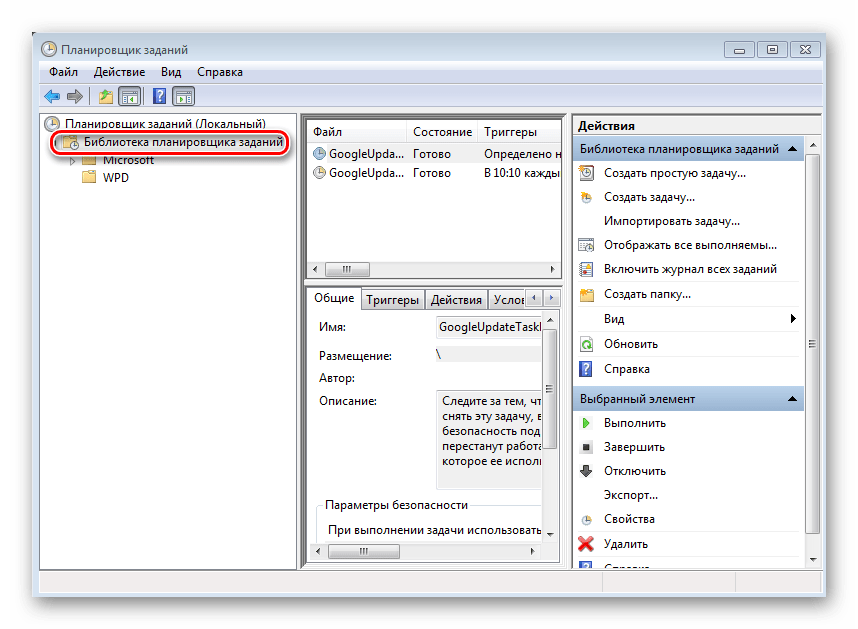This screenshot has height=629, width=858.
Task: Click the Экспорт... action
Action: [630, 495]
